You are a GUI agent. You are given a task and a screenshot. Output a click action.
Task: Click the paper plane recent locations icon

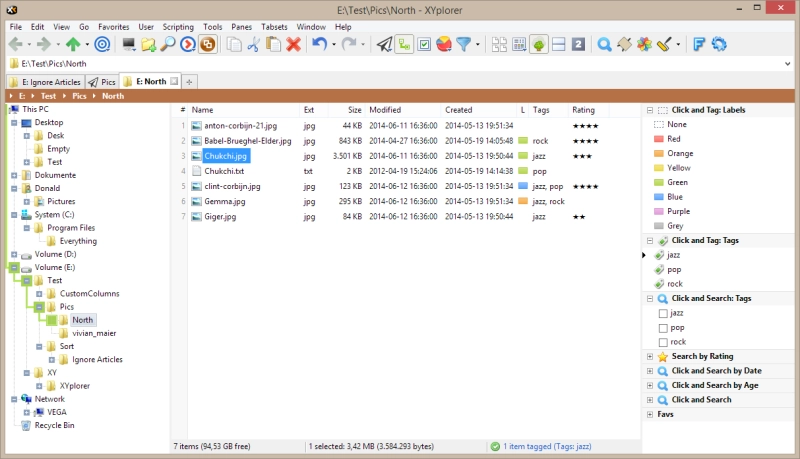[x=385, y=44]
